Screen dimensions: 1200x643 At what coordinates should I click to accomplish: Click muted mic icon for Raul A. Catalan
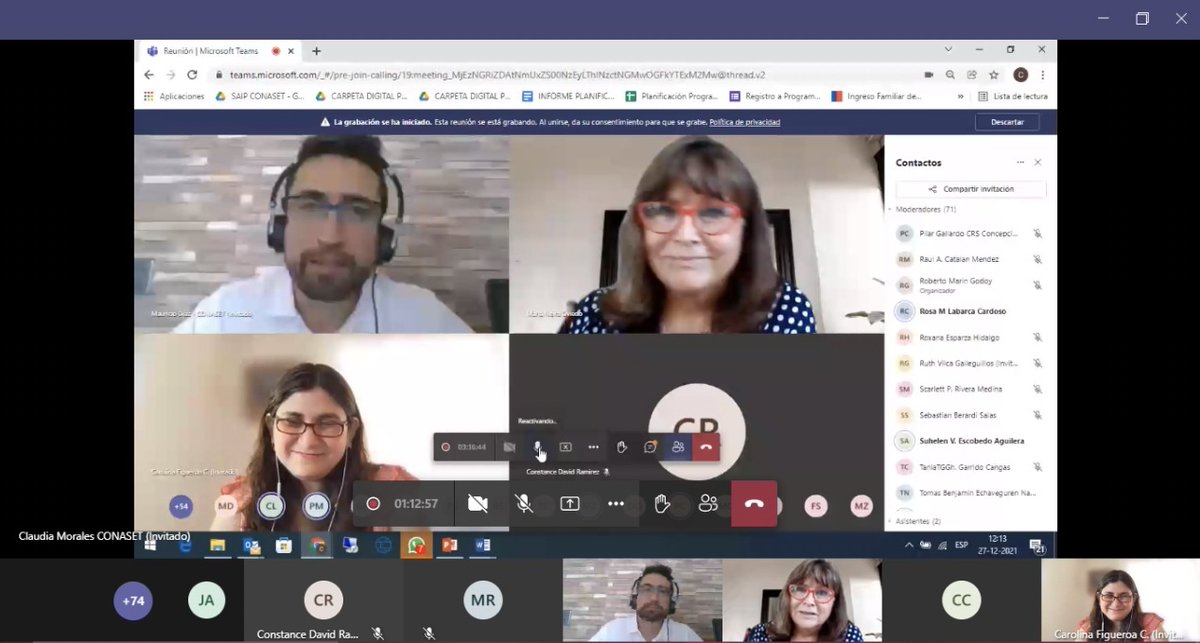pos(1038,259)
